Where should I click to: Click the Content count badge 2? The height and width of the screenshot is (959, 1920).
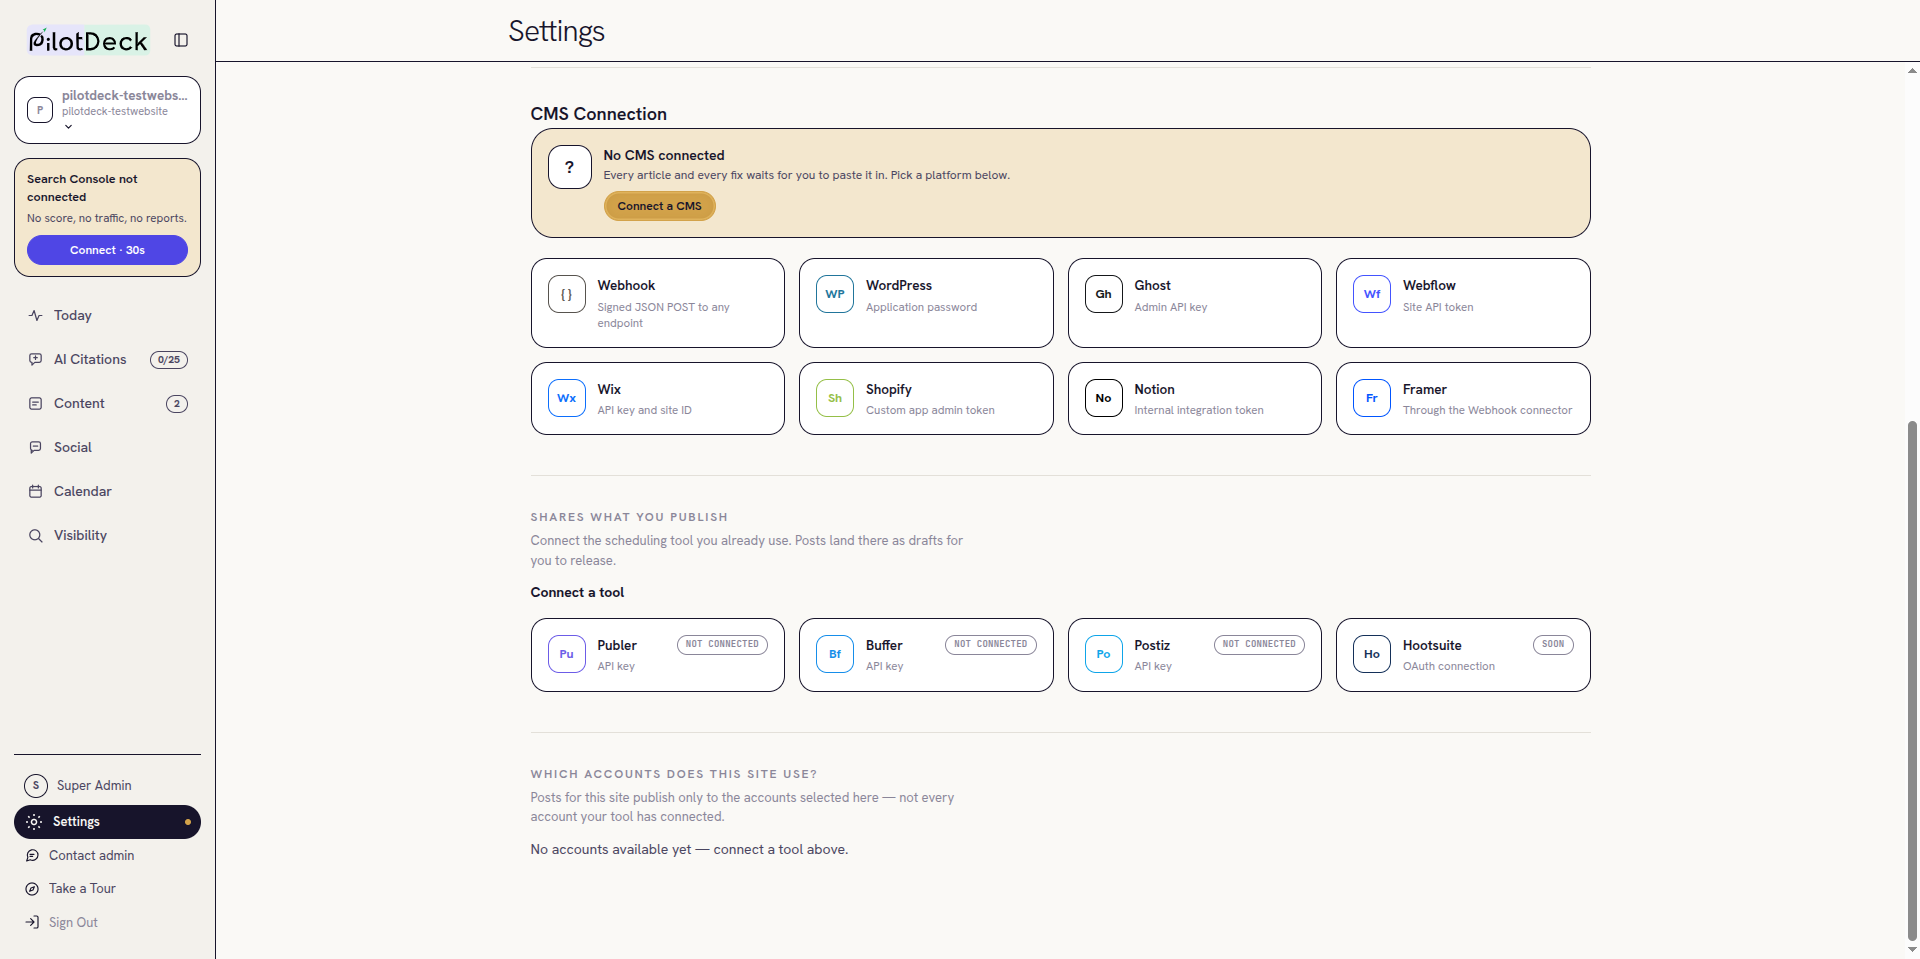pos(177,404)
